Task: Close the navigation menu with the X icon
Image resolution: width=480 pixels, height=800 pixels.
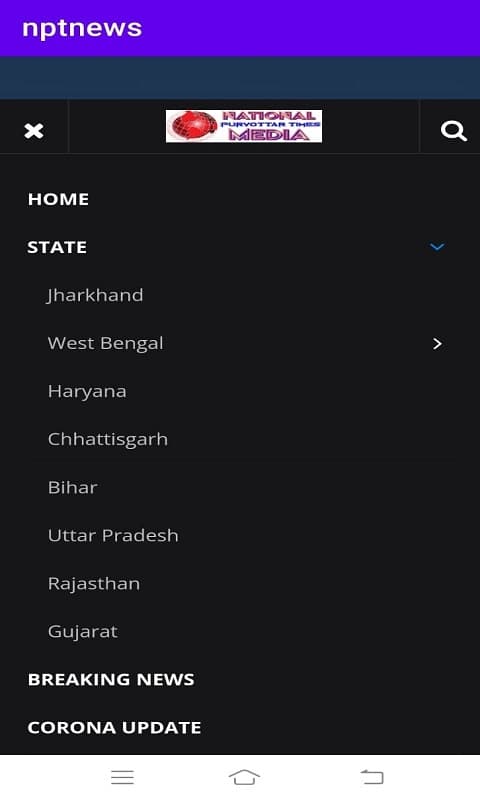Action: coord(34,131)
